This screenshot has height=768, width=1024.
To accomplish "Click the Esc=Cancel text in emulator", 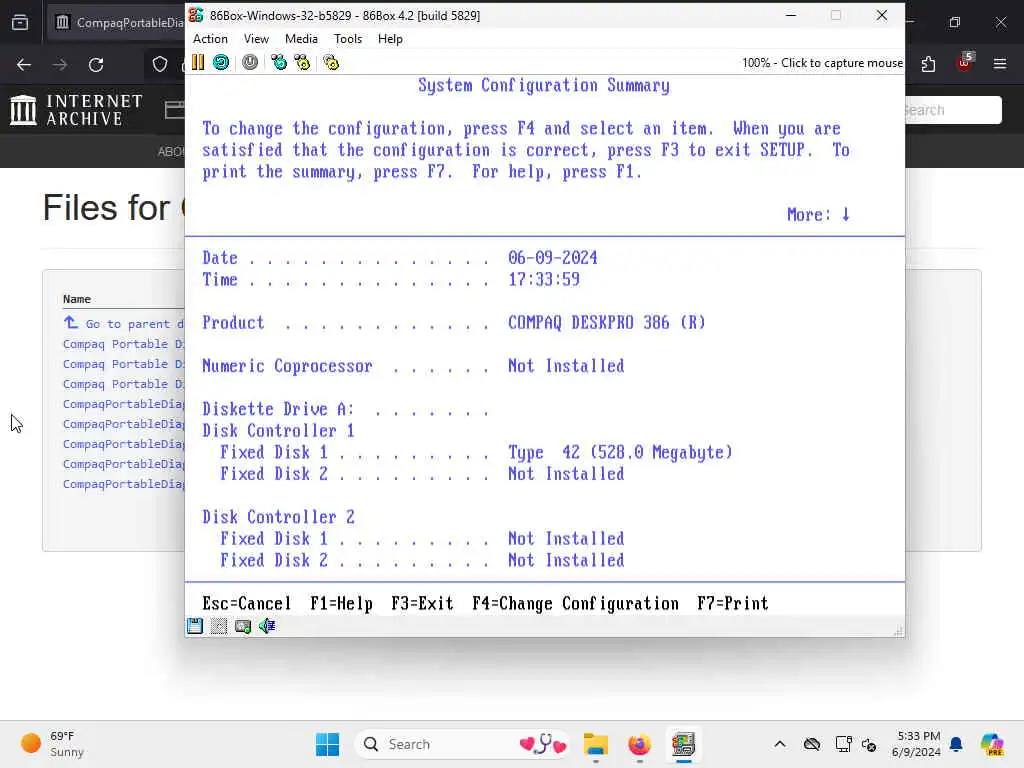I will coord(246,603).
